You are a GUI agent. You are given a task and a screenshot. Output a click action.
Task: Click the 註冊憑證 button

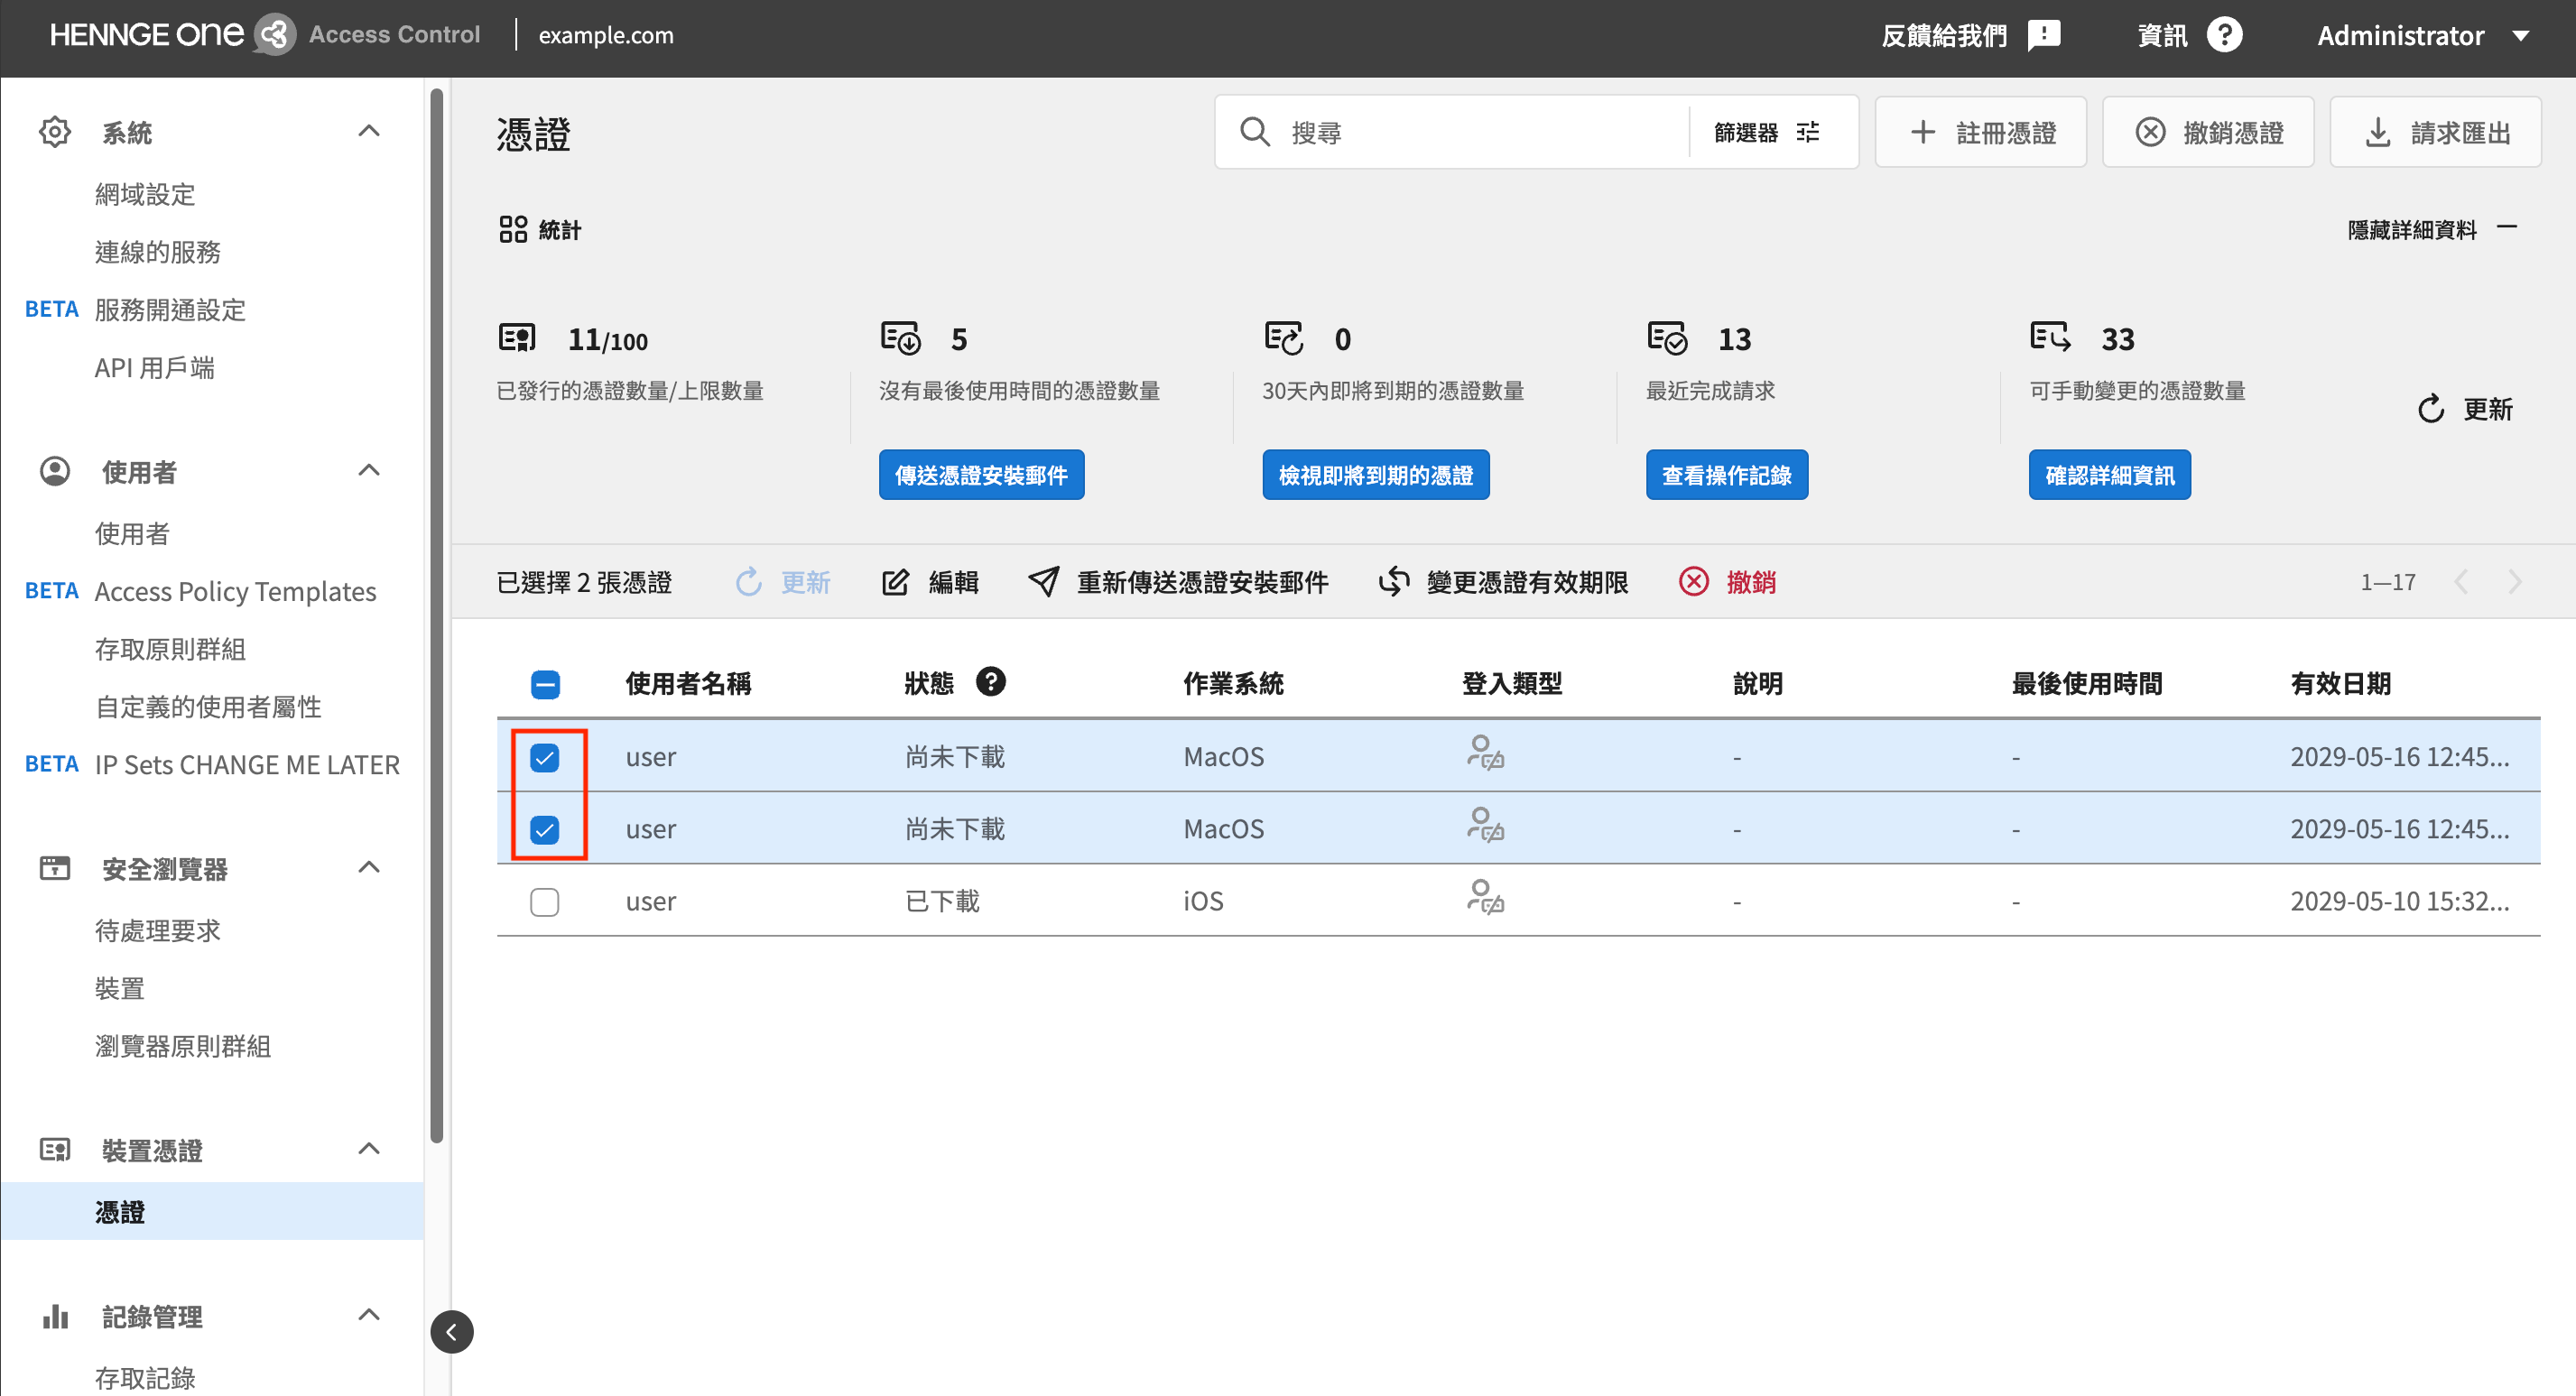pos(1981,132)
